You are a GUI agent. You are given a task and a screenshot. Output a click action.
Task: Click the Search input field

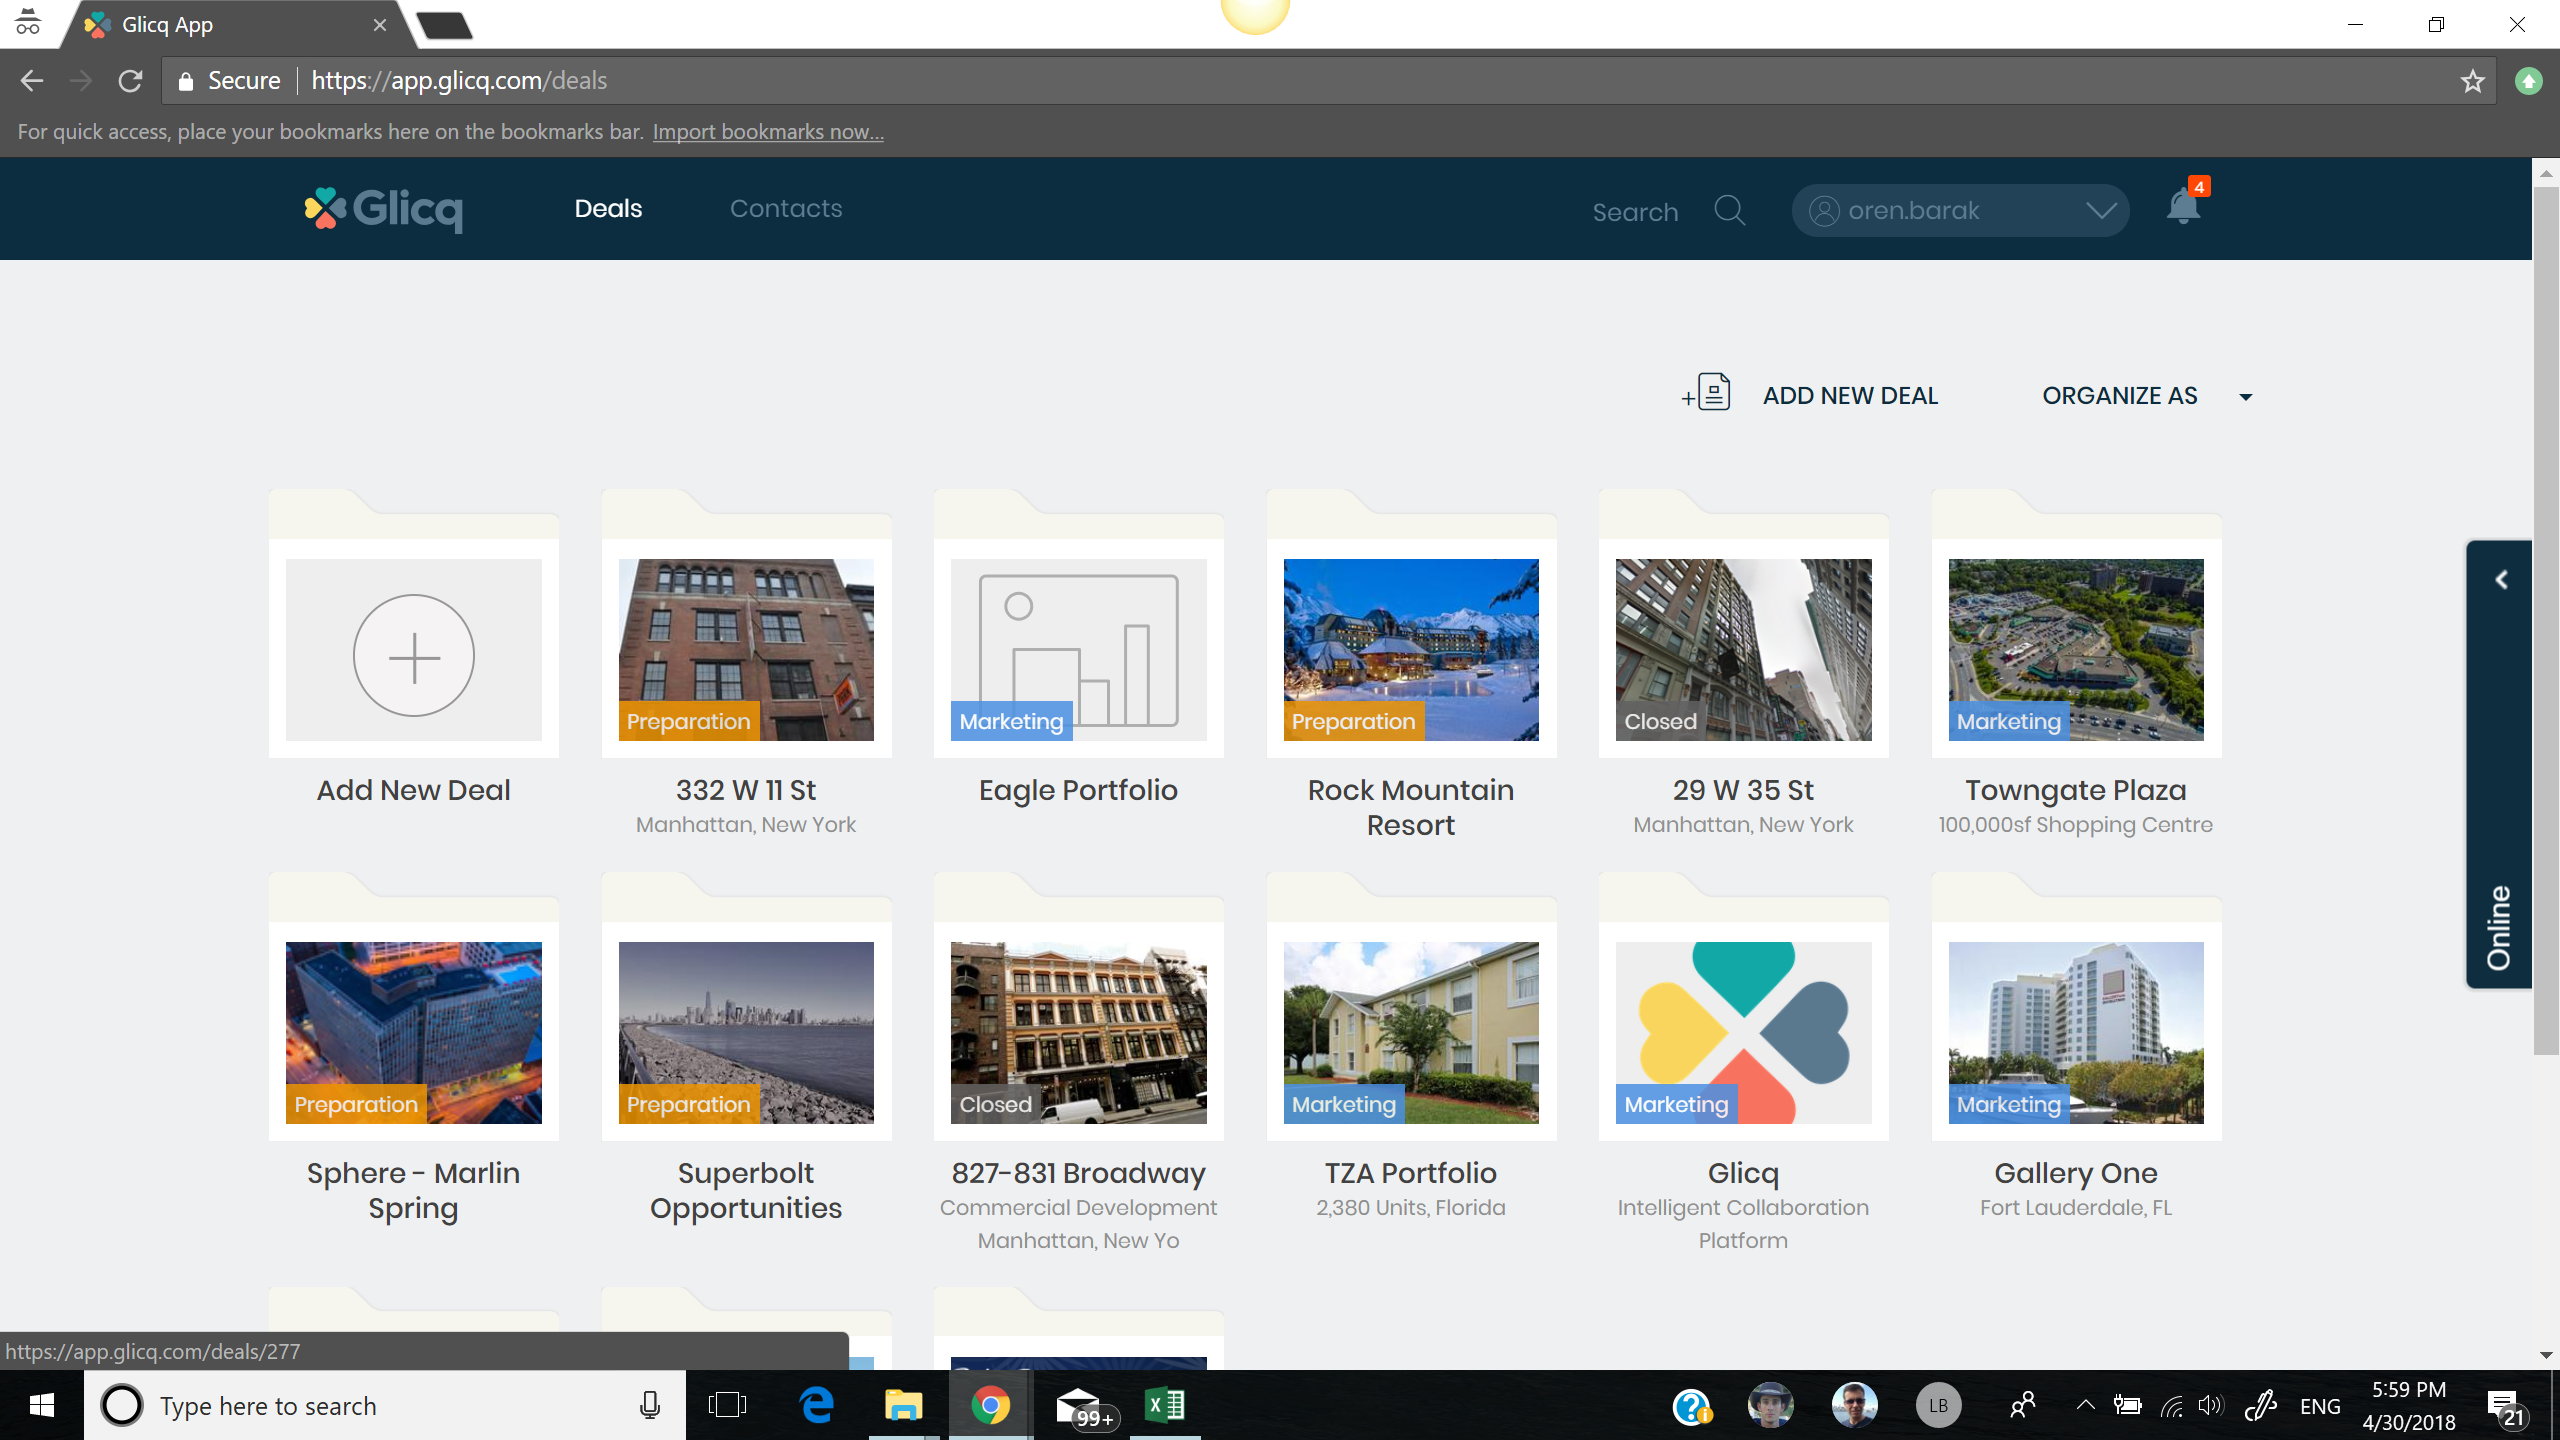pyautogui.click(x=1635, y=212)
